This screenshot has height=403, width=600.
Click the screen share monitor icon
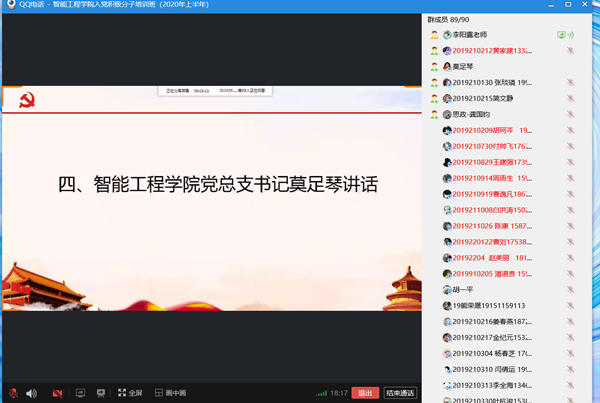pos(80,393)
